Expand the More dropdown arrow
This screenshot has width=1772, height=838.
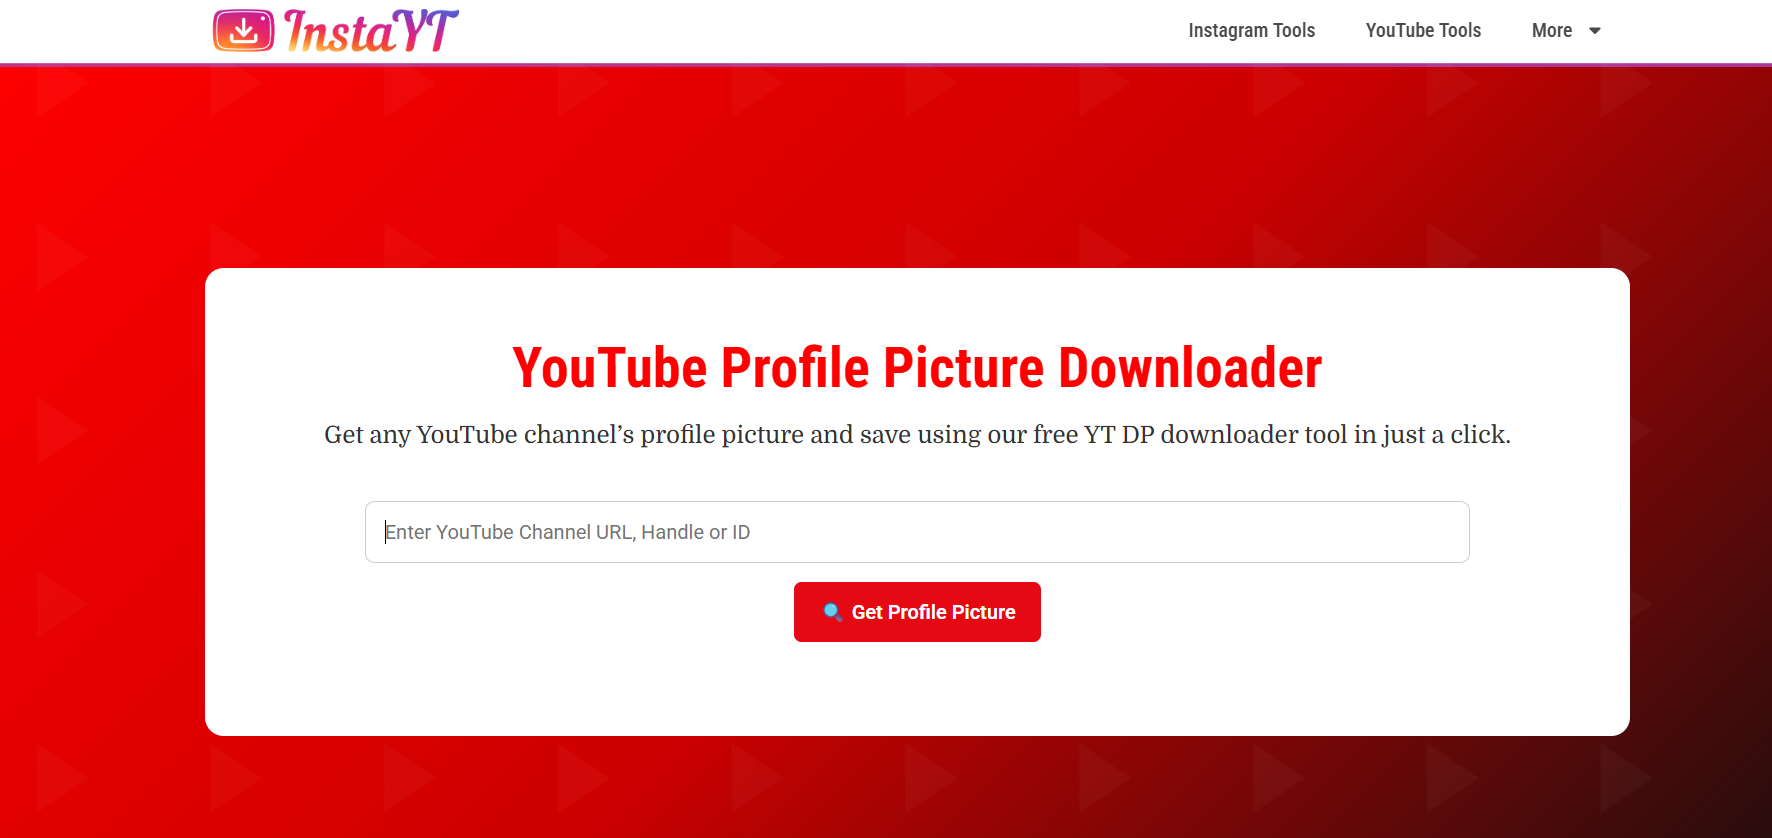coord(1595,31)
